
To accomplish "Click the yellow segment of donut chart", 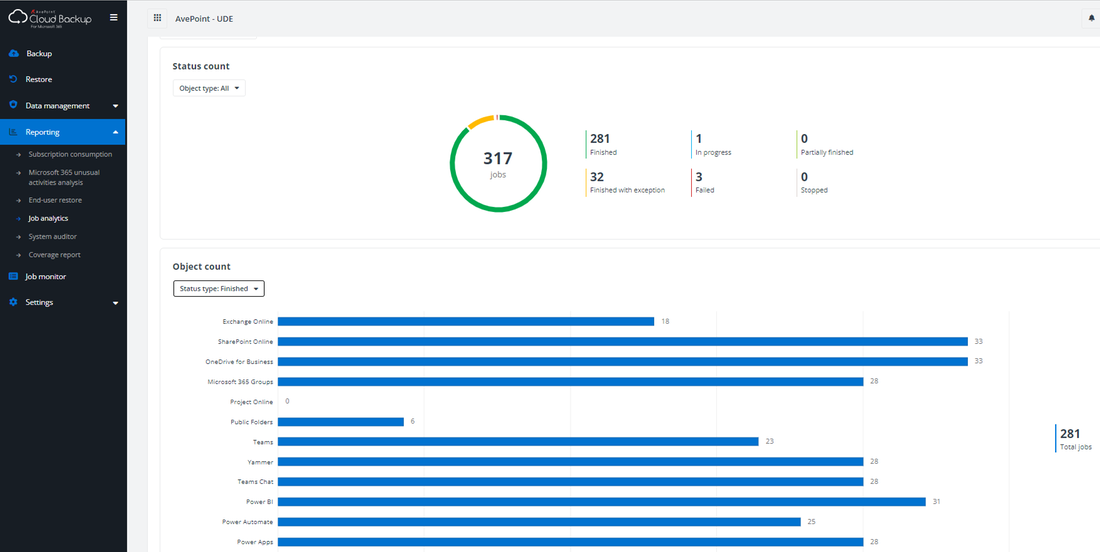I will tap(480, 121).
